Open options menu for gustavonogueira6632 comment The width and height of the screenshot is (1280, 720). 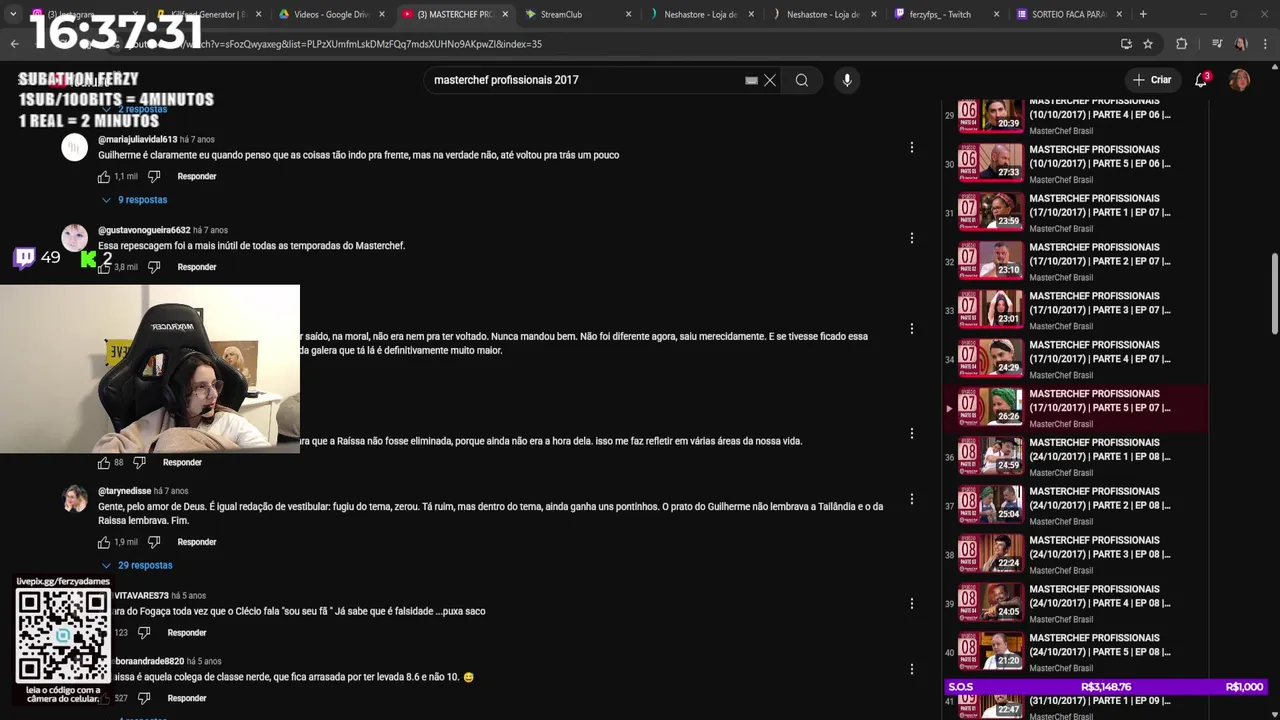pos(911,238)
